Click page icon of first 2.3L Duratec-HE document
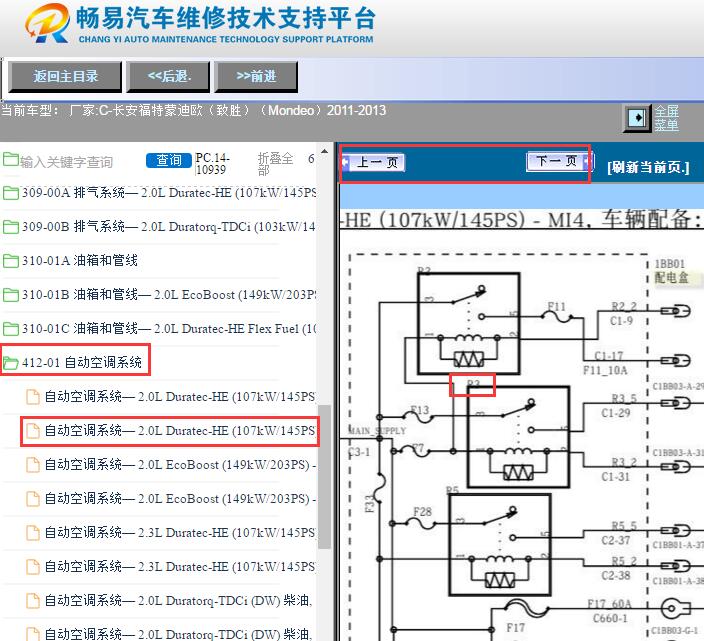 pyautogui.click(x=32, y=533)
